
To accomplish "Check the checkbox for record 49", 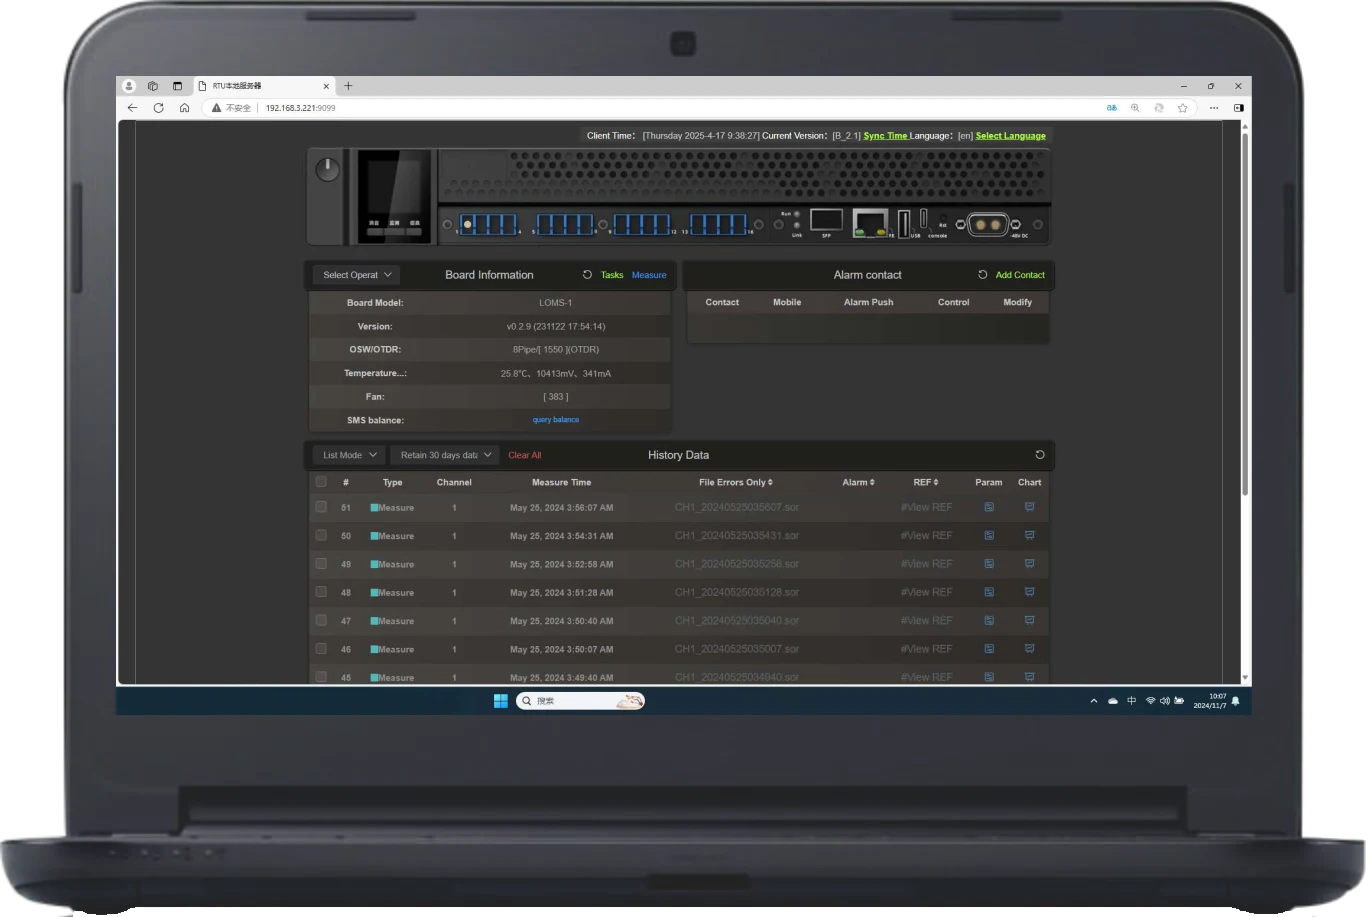I will [321, 563].
